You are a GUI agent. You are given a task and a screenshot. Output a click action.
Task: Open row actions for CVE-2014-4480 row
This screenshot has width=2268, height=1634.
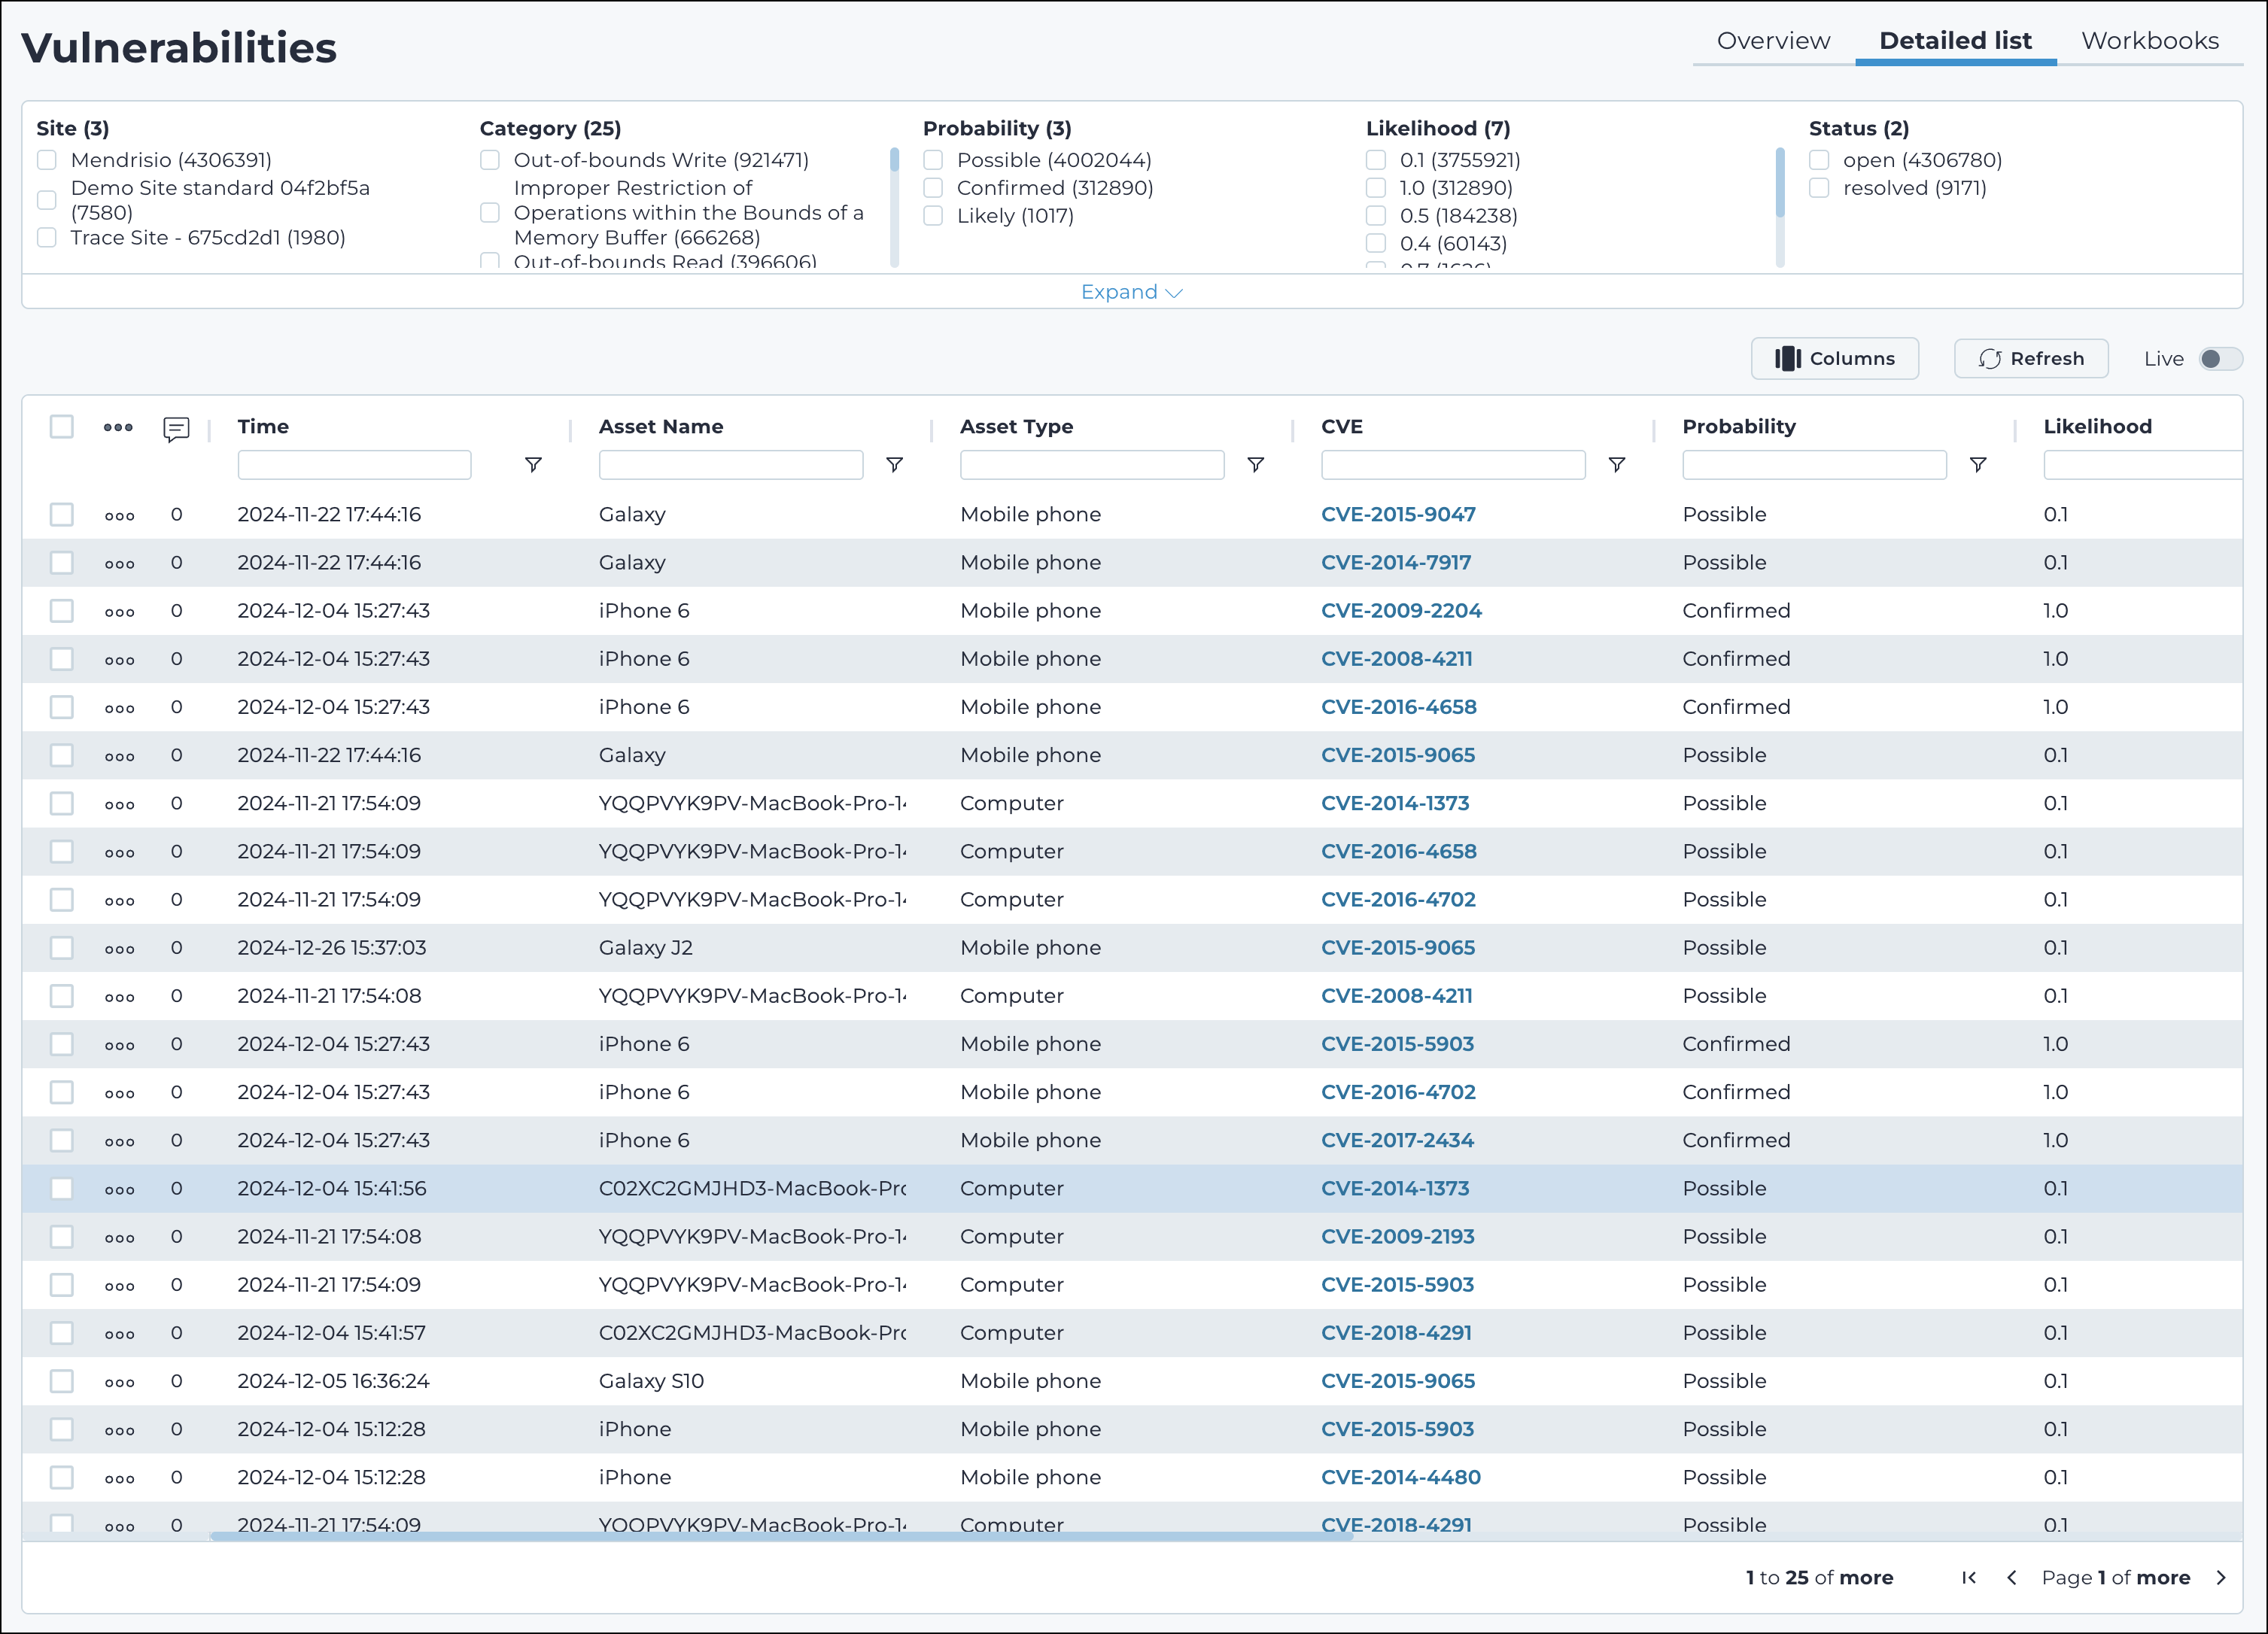click(119, 1479)
